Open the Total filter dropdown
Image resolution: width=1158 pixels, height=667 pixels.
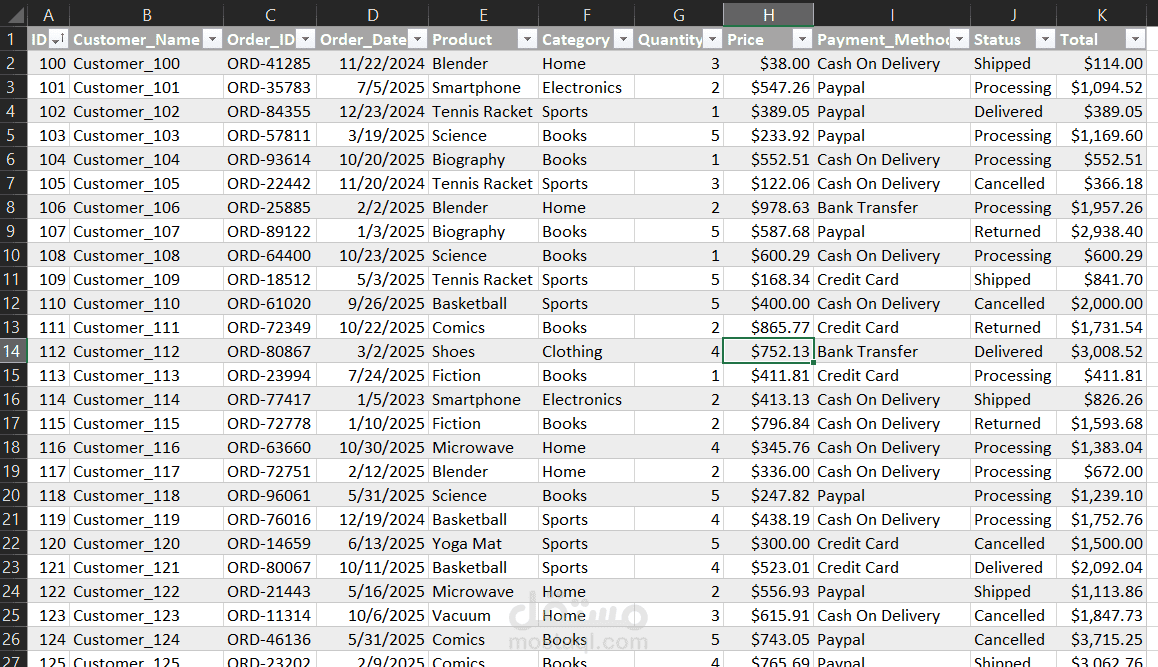coord(1135,39)
